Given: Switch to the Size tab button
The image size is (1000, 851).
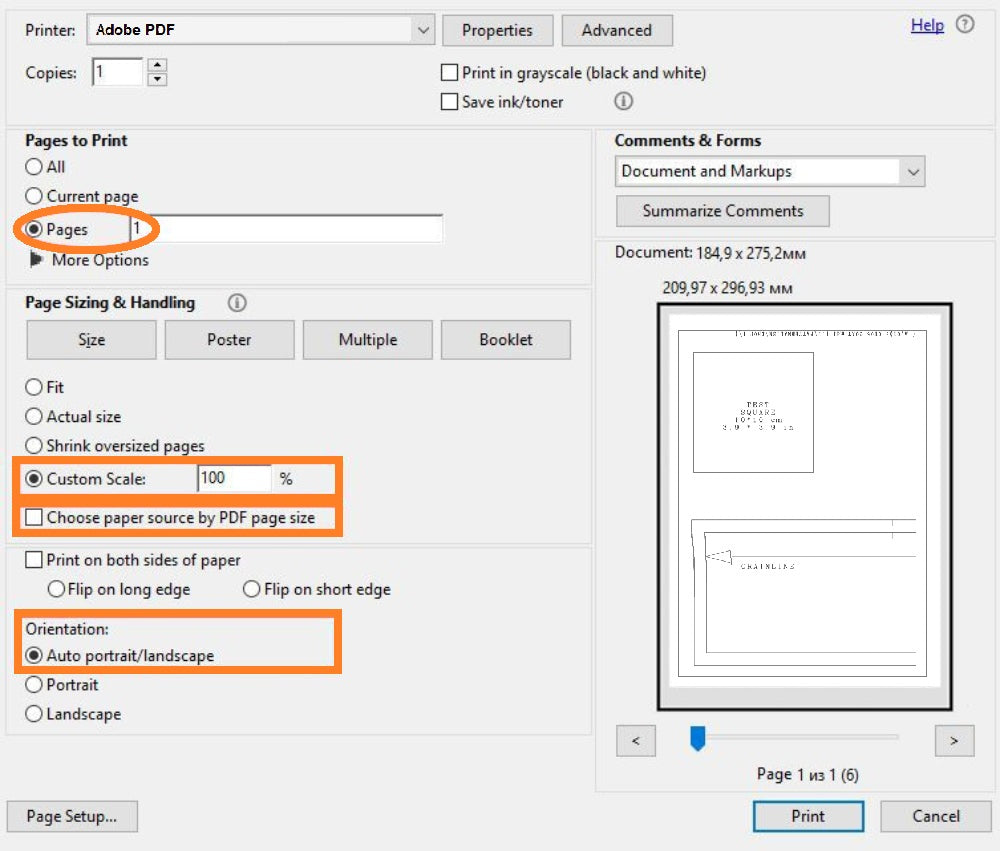Looking at the screenshot, I should pos(91,340).
